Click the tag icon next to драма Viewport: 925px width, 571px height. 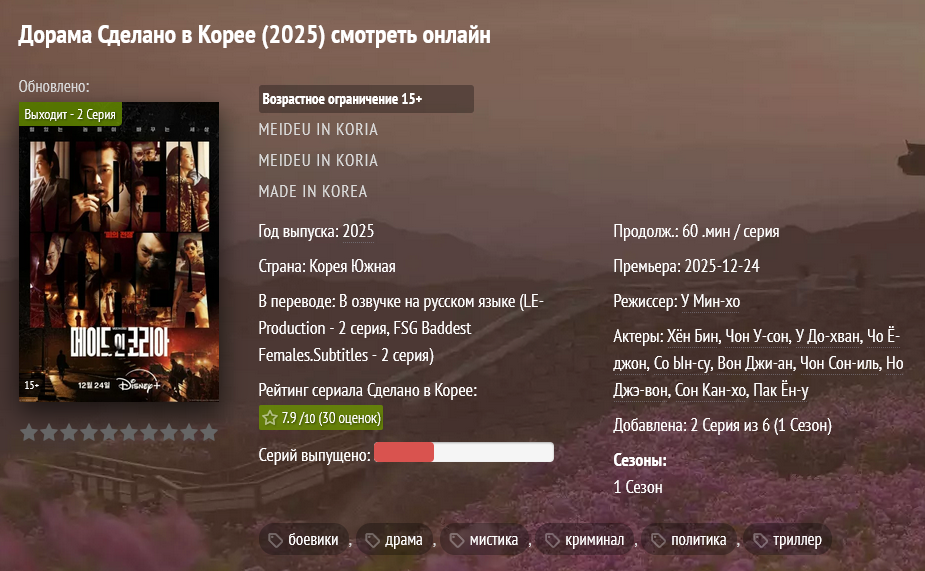(372, 540)
